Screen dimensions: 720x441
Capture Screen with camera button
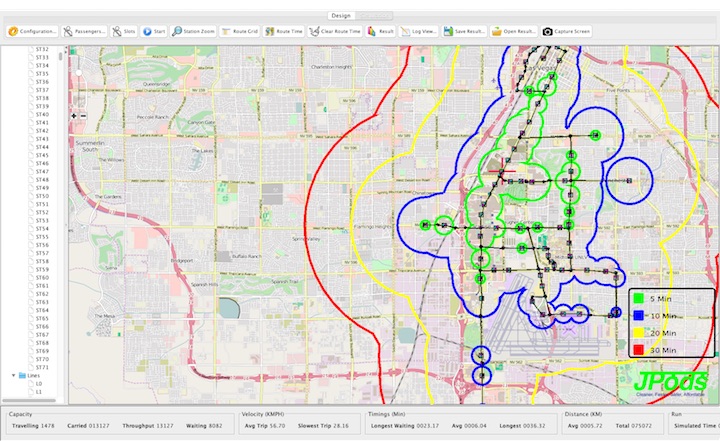567,31
